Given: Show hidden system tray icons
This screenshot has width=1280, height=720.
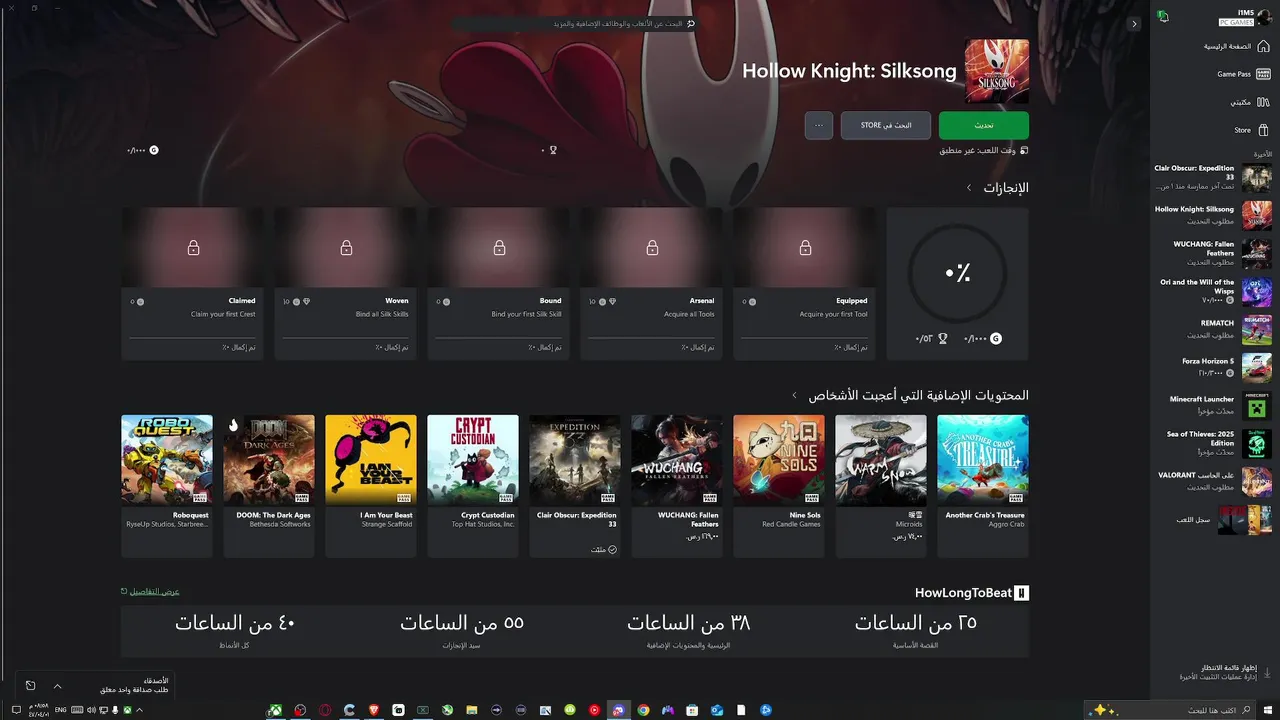Looking at the screenshot, I should (139, 710).
